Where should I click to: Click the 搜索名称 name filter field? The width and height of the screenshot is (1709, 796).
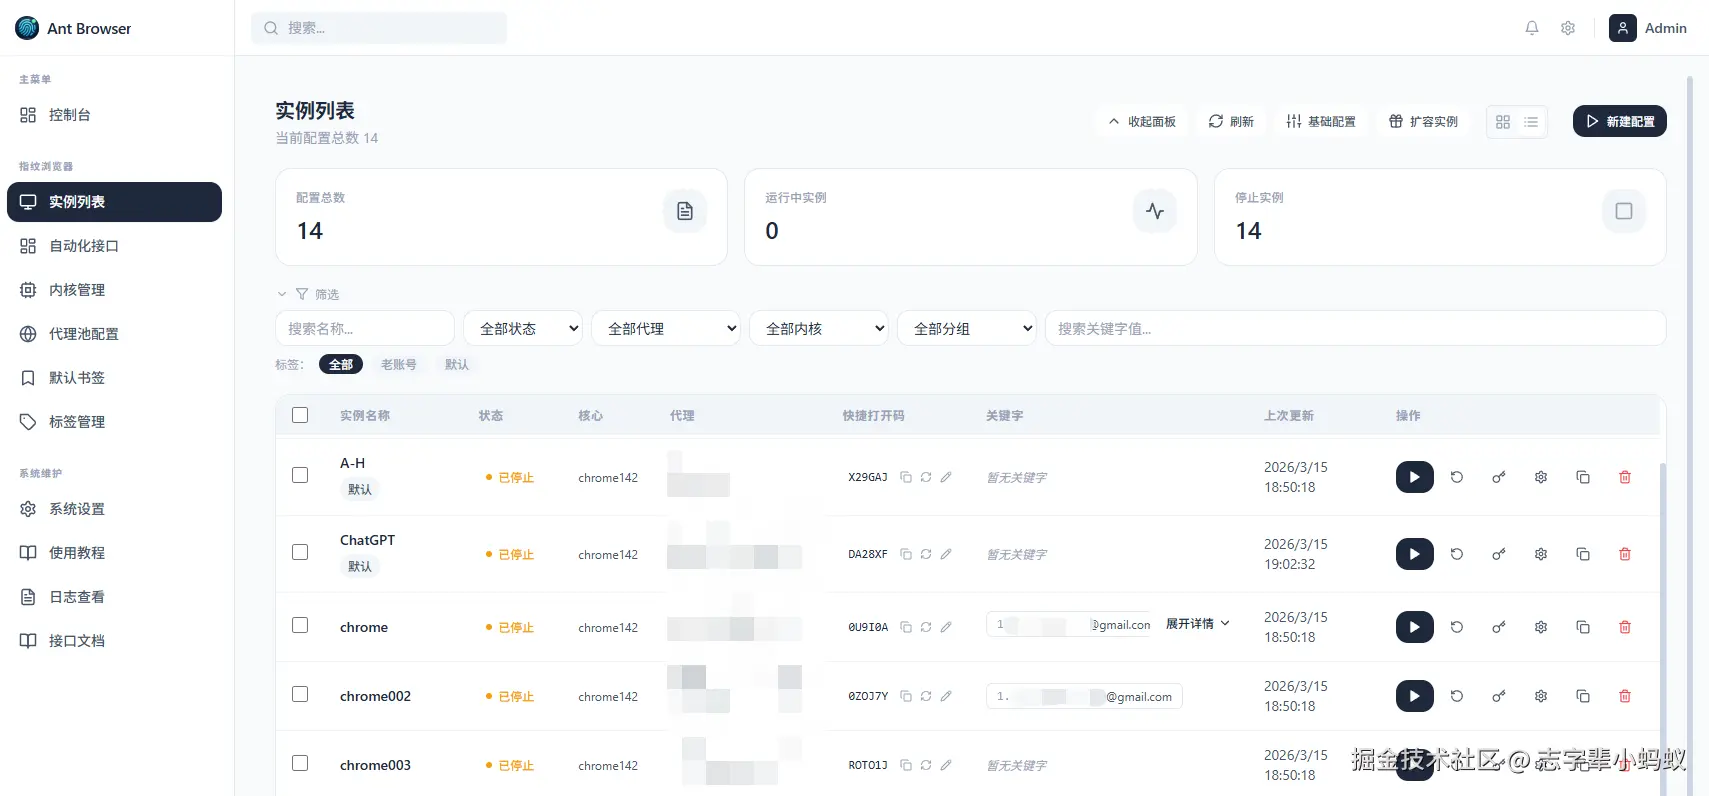click(x=365, y=328)
